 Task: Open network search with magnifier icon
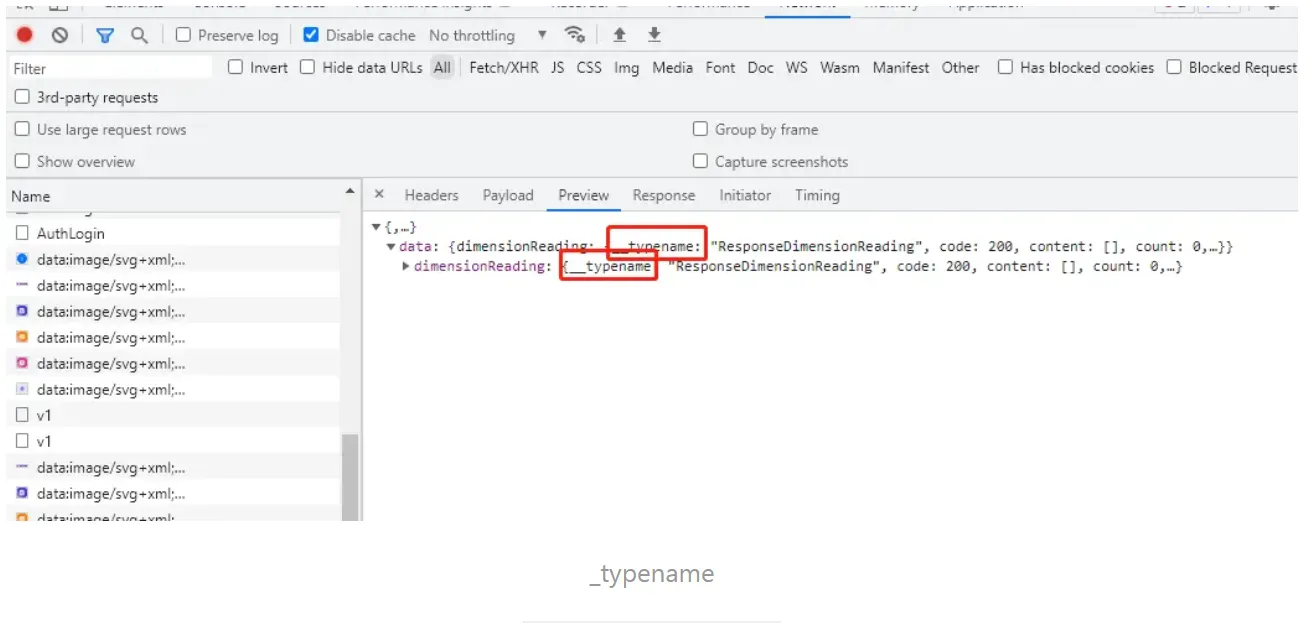pyautogui.click(x=139, y=35)
